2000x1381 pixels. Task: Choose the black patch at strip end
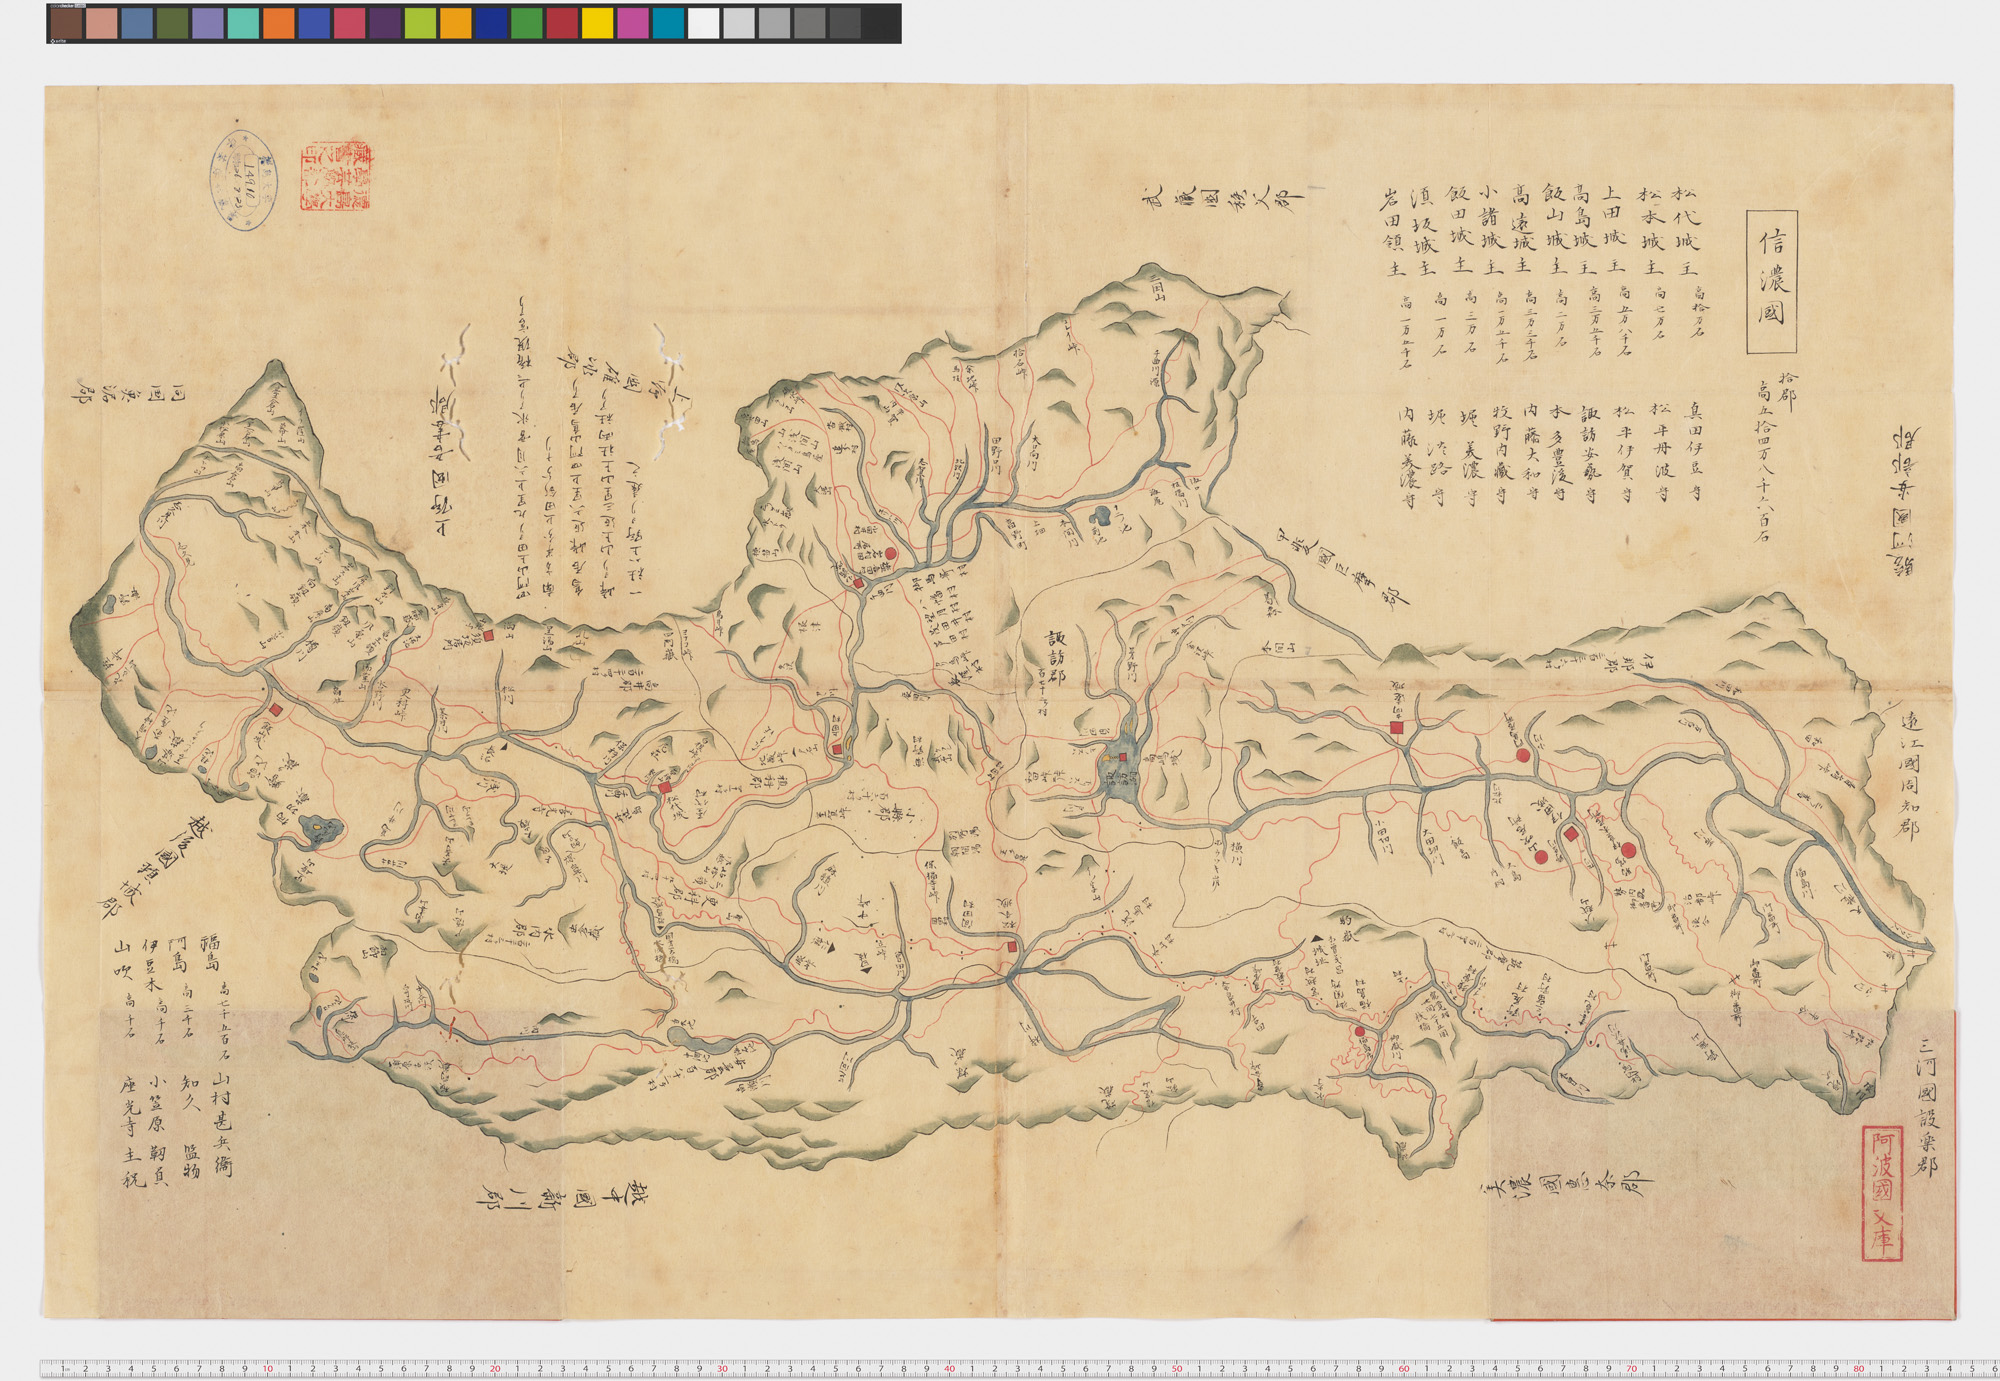point(880,24)
